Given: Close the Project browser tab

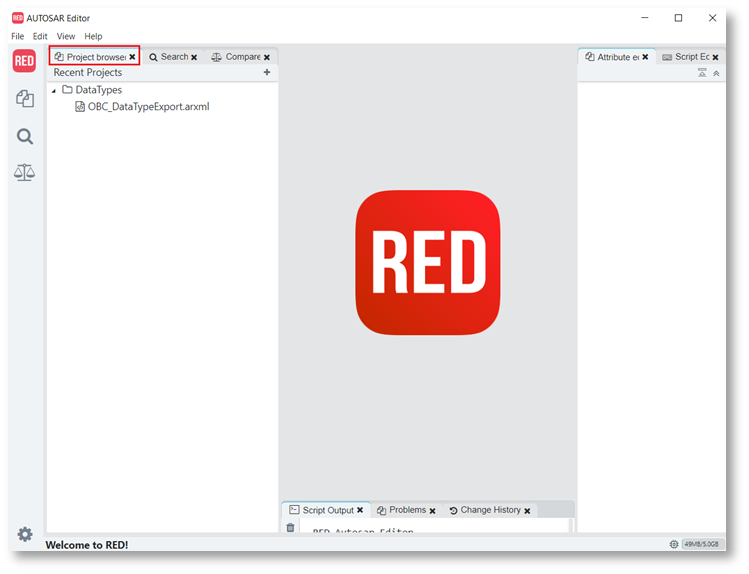Looking at the screenshot, I should tap(132, 57).
